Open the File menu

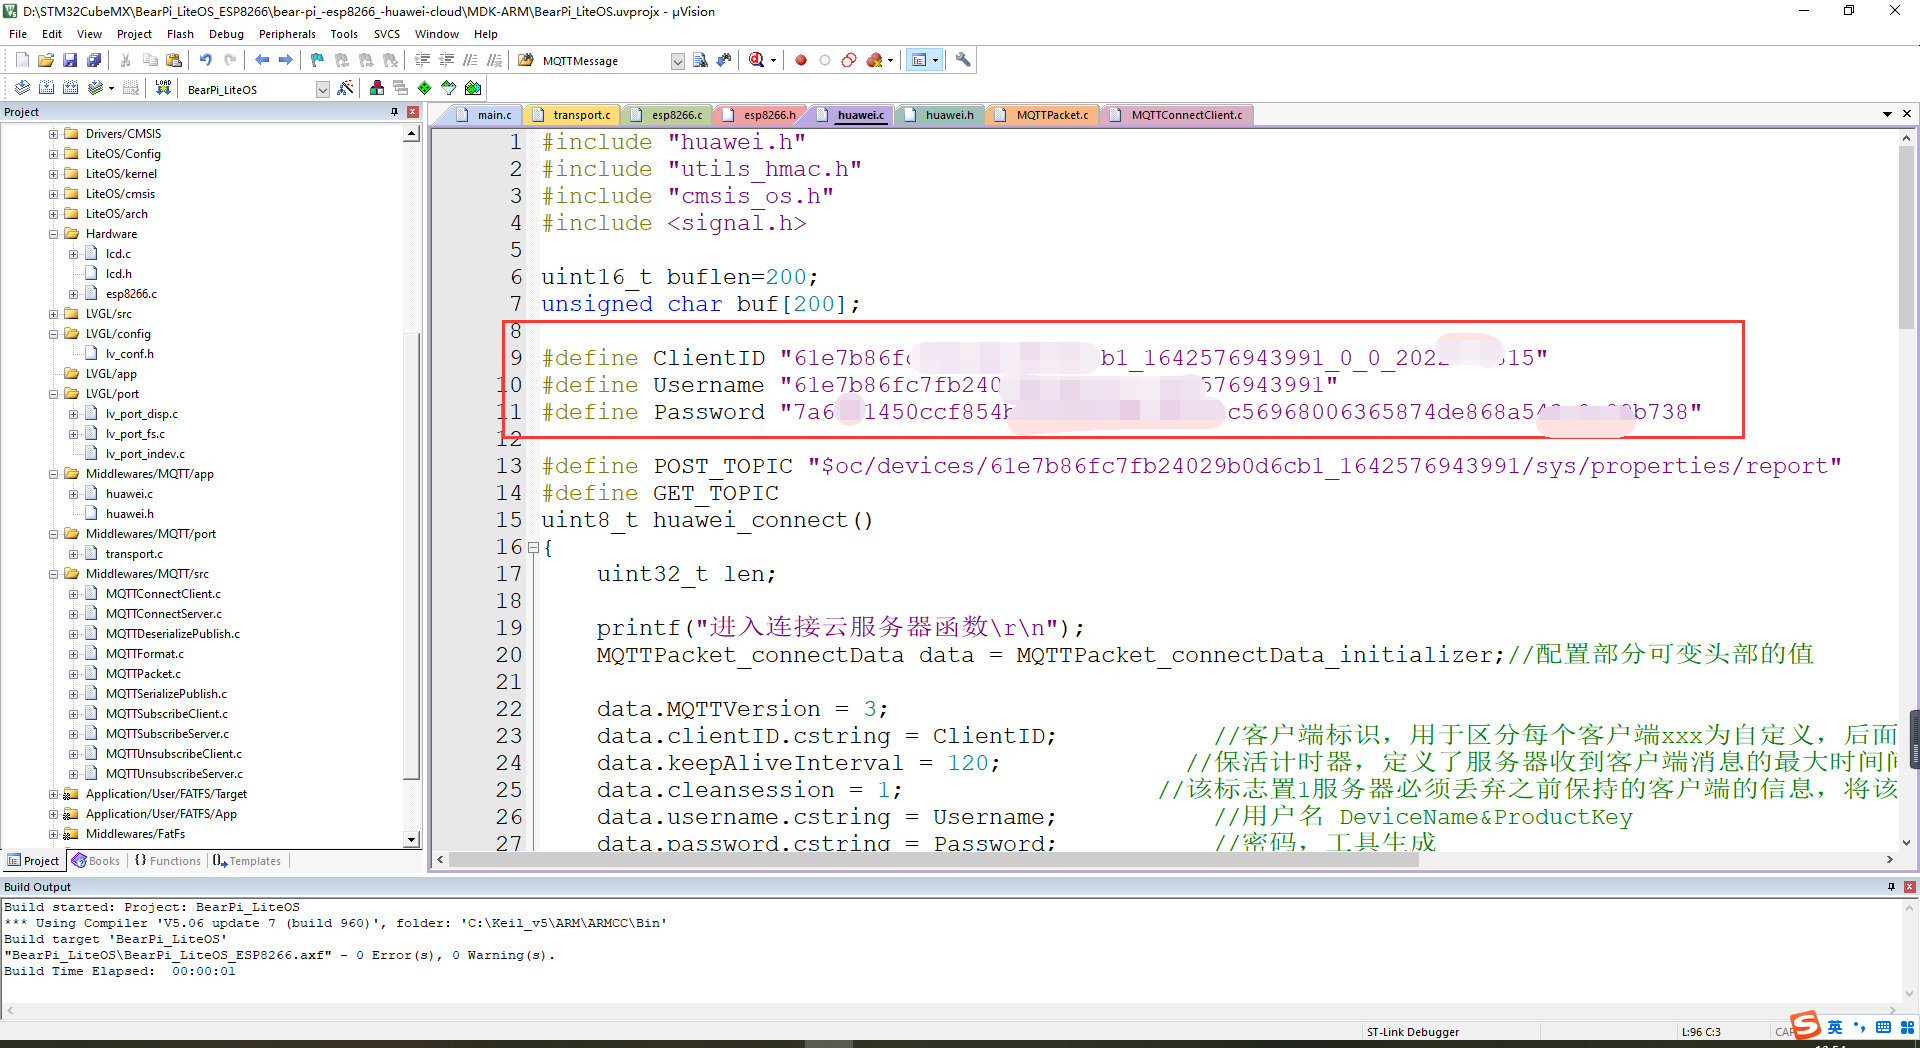(18, 34)
